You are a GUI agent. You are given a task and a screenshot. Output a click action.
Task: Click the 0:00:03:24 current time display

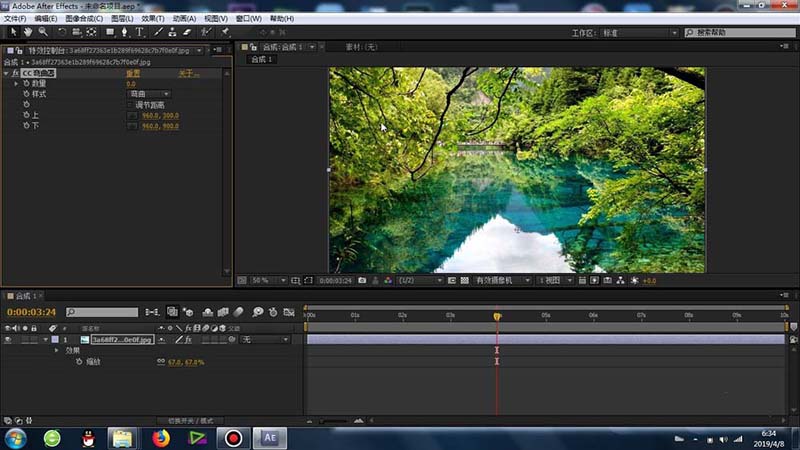click(x=31, y=312)
